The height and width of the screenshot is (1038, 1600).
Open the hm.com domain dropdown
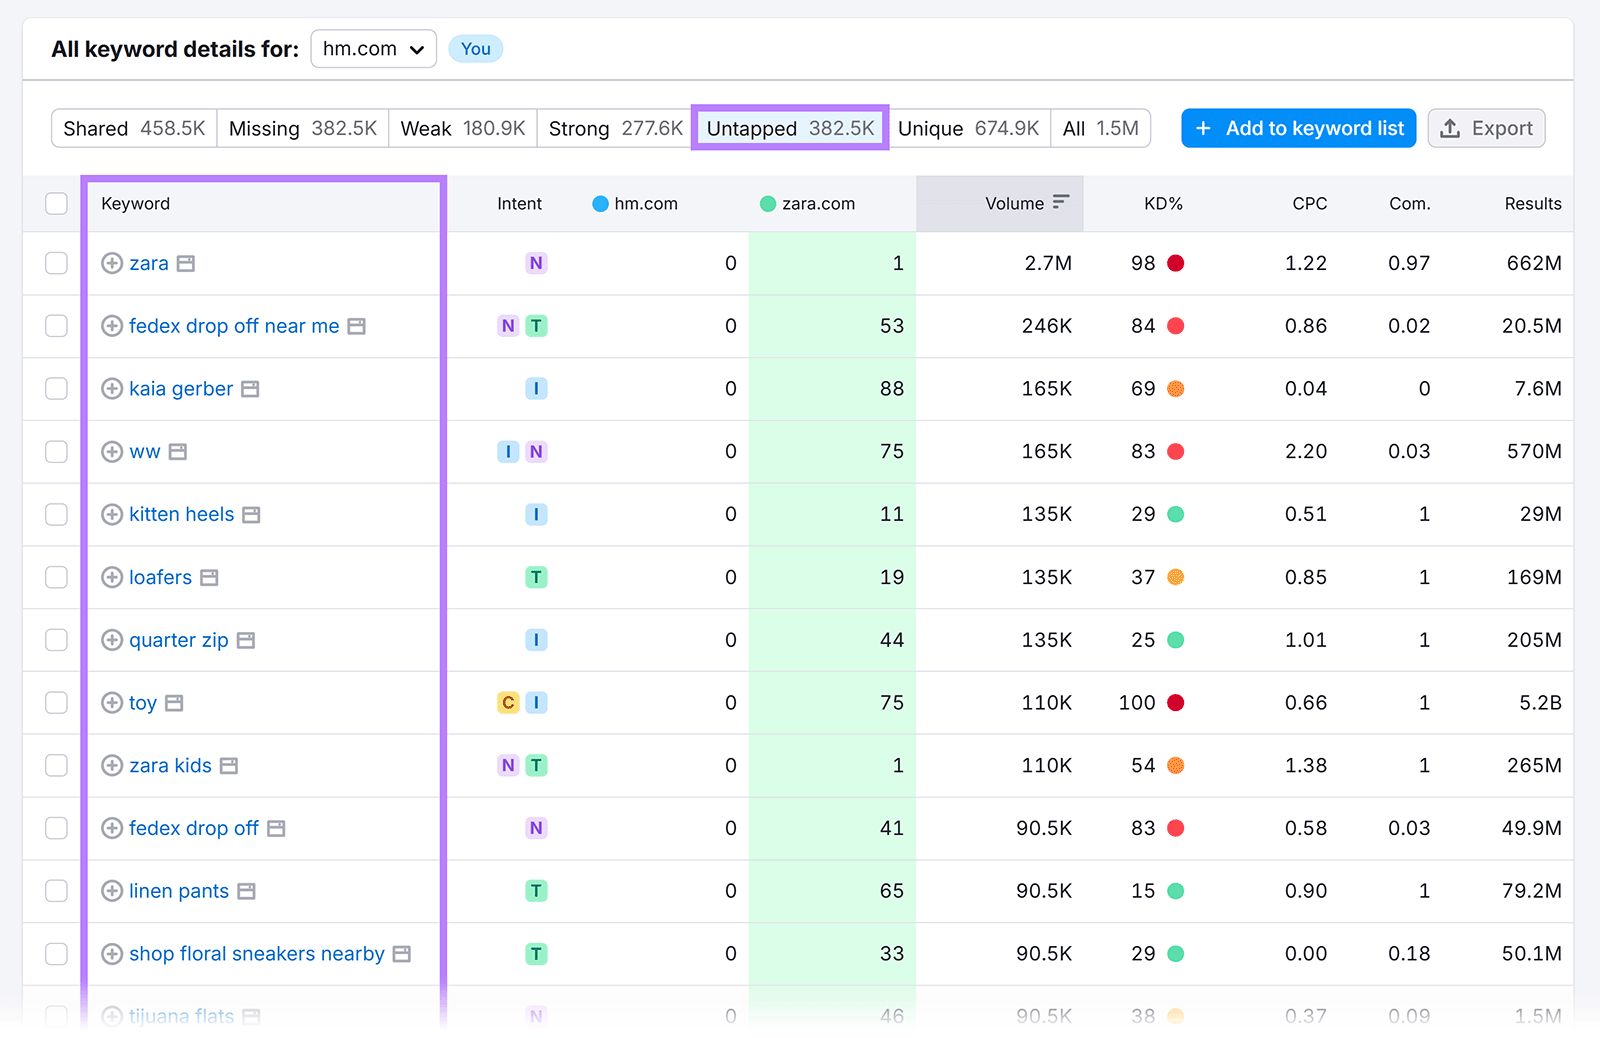pos(374,49)
